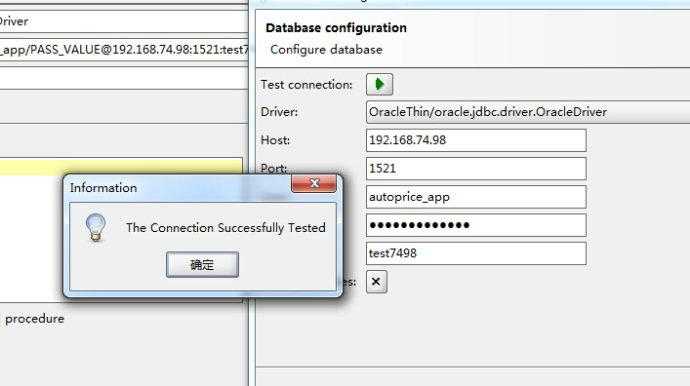Open the Driver combo box OracleThin

[x=528, y=112]
